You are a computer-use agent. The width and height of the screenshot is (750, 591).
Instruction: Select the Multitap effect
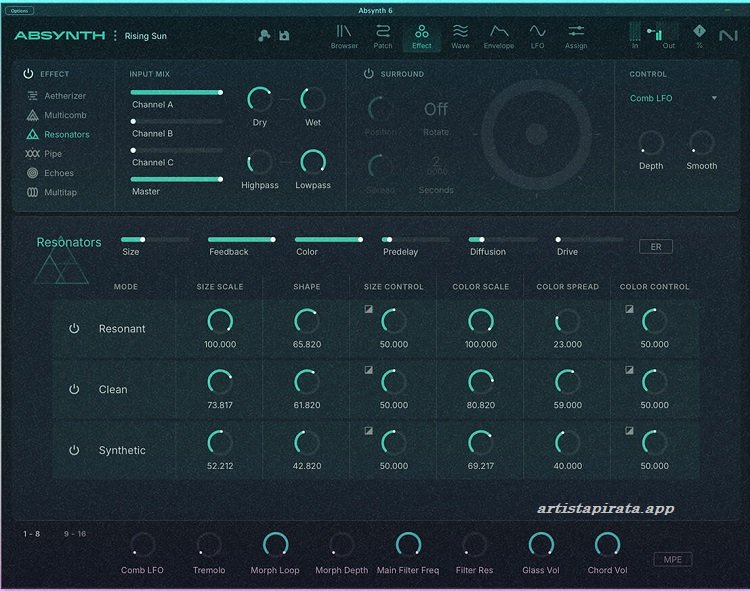click(x=51, y=192)
